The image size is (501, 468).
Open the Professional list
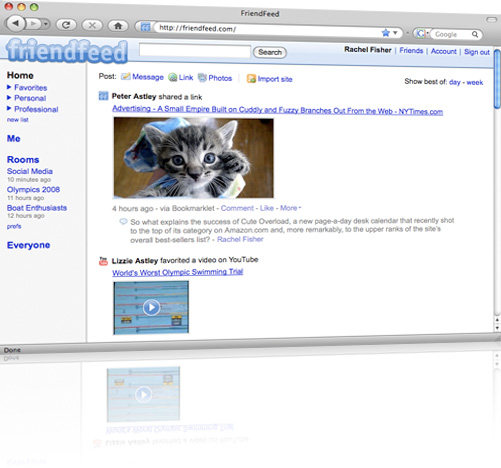point(36,109)
